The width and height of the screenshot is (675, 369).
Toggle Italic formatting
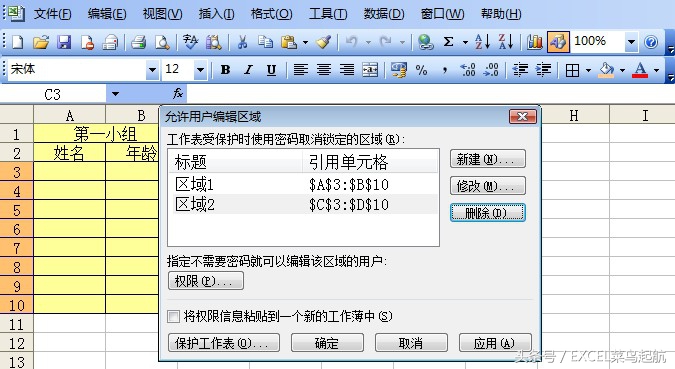click(x=248, y=70)
